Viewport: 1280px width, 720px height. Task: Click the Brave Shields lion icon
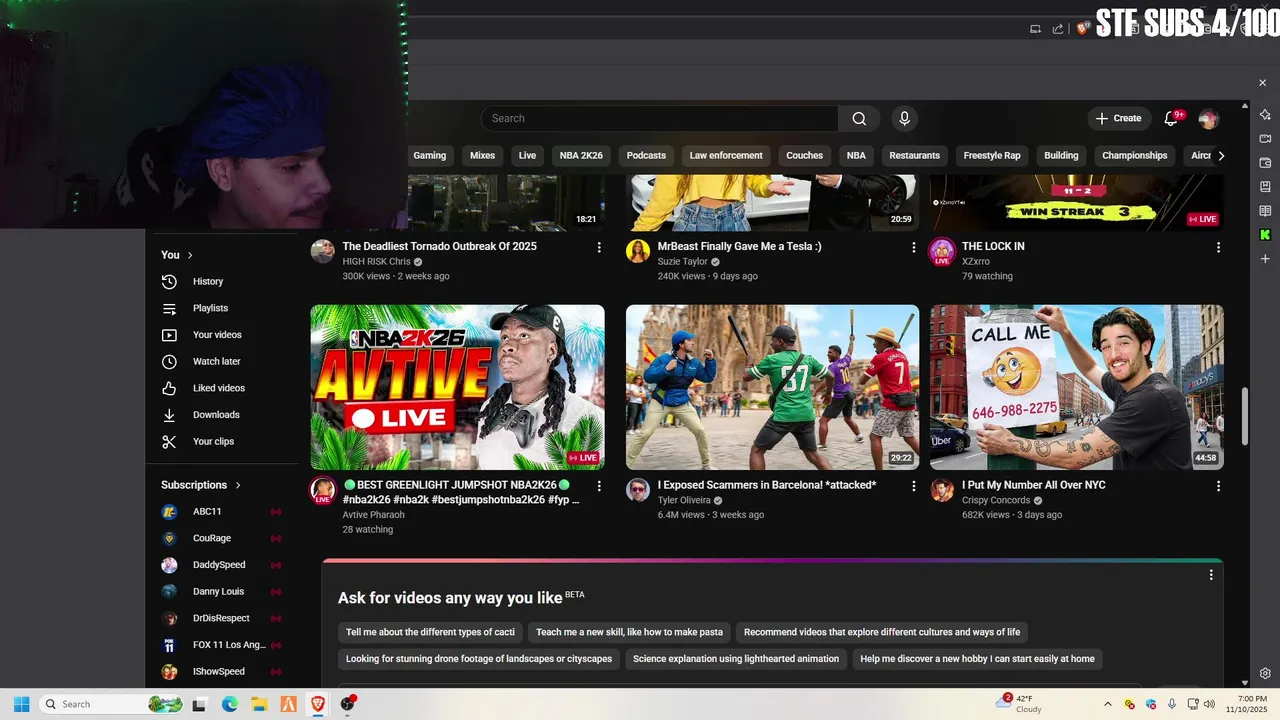[x=1082, y=29]
